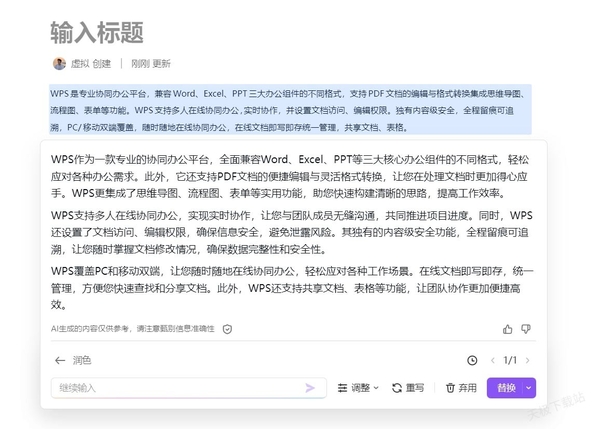This screenshot has width=600, height=429.
Task: Click the 输入标题 title field
Action: [x=98, y=33]
